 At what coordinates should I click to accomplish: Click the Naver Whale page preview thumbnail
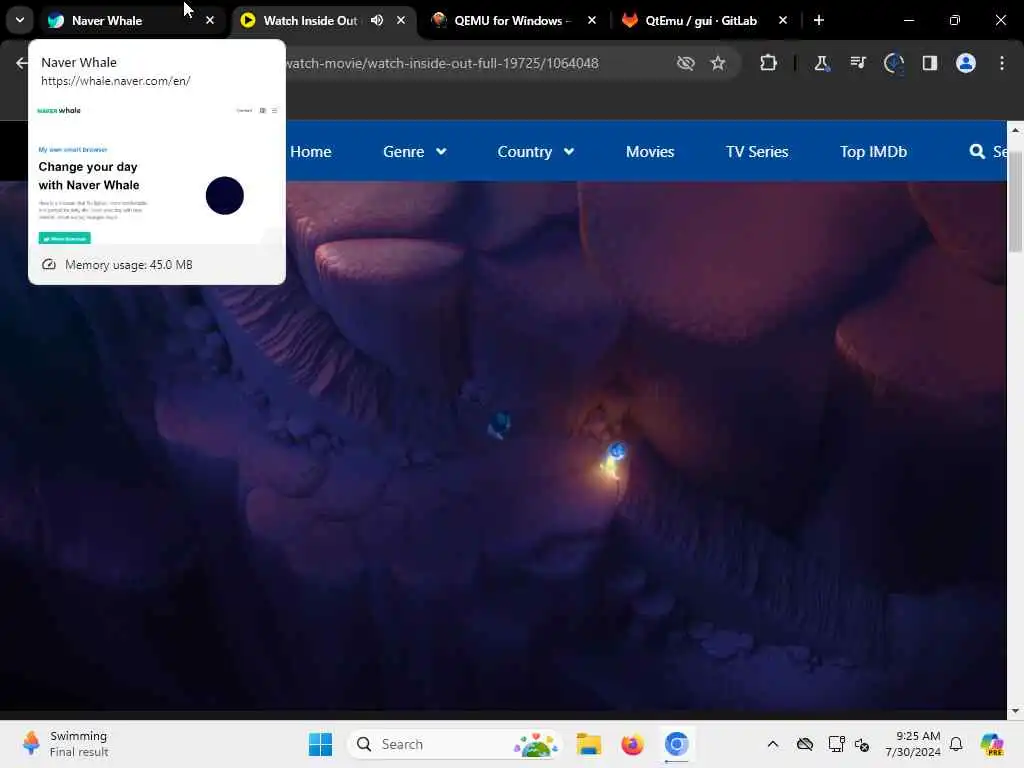coord(157,172)
